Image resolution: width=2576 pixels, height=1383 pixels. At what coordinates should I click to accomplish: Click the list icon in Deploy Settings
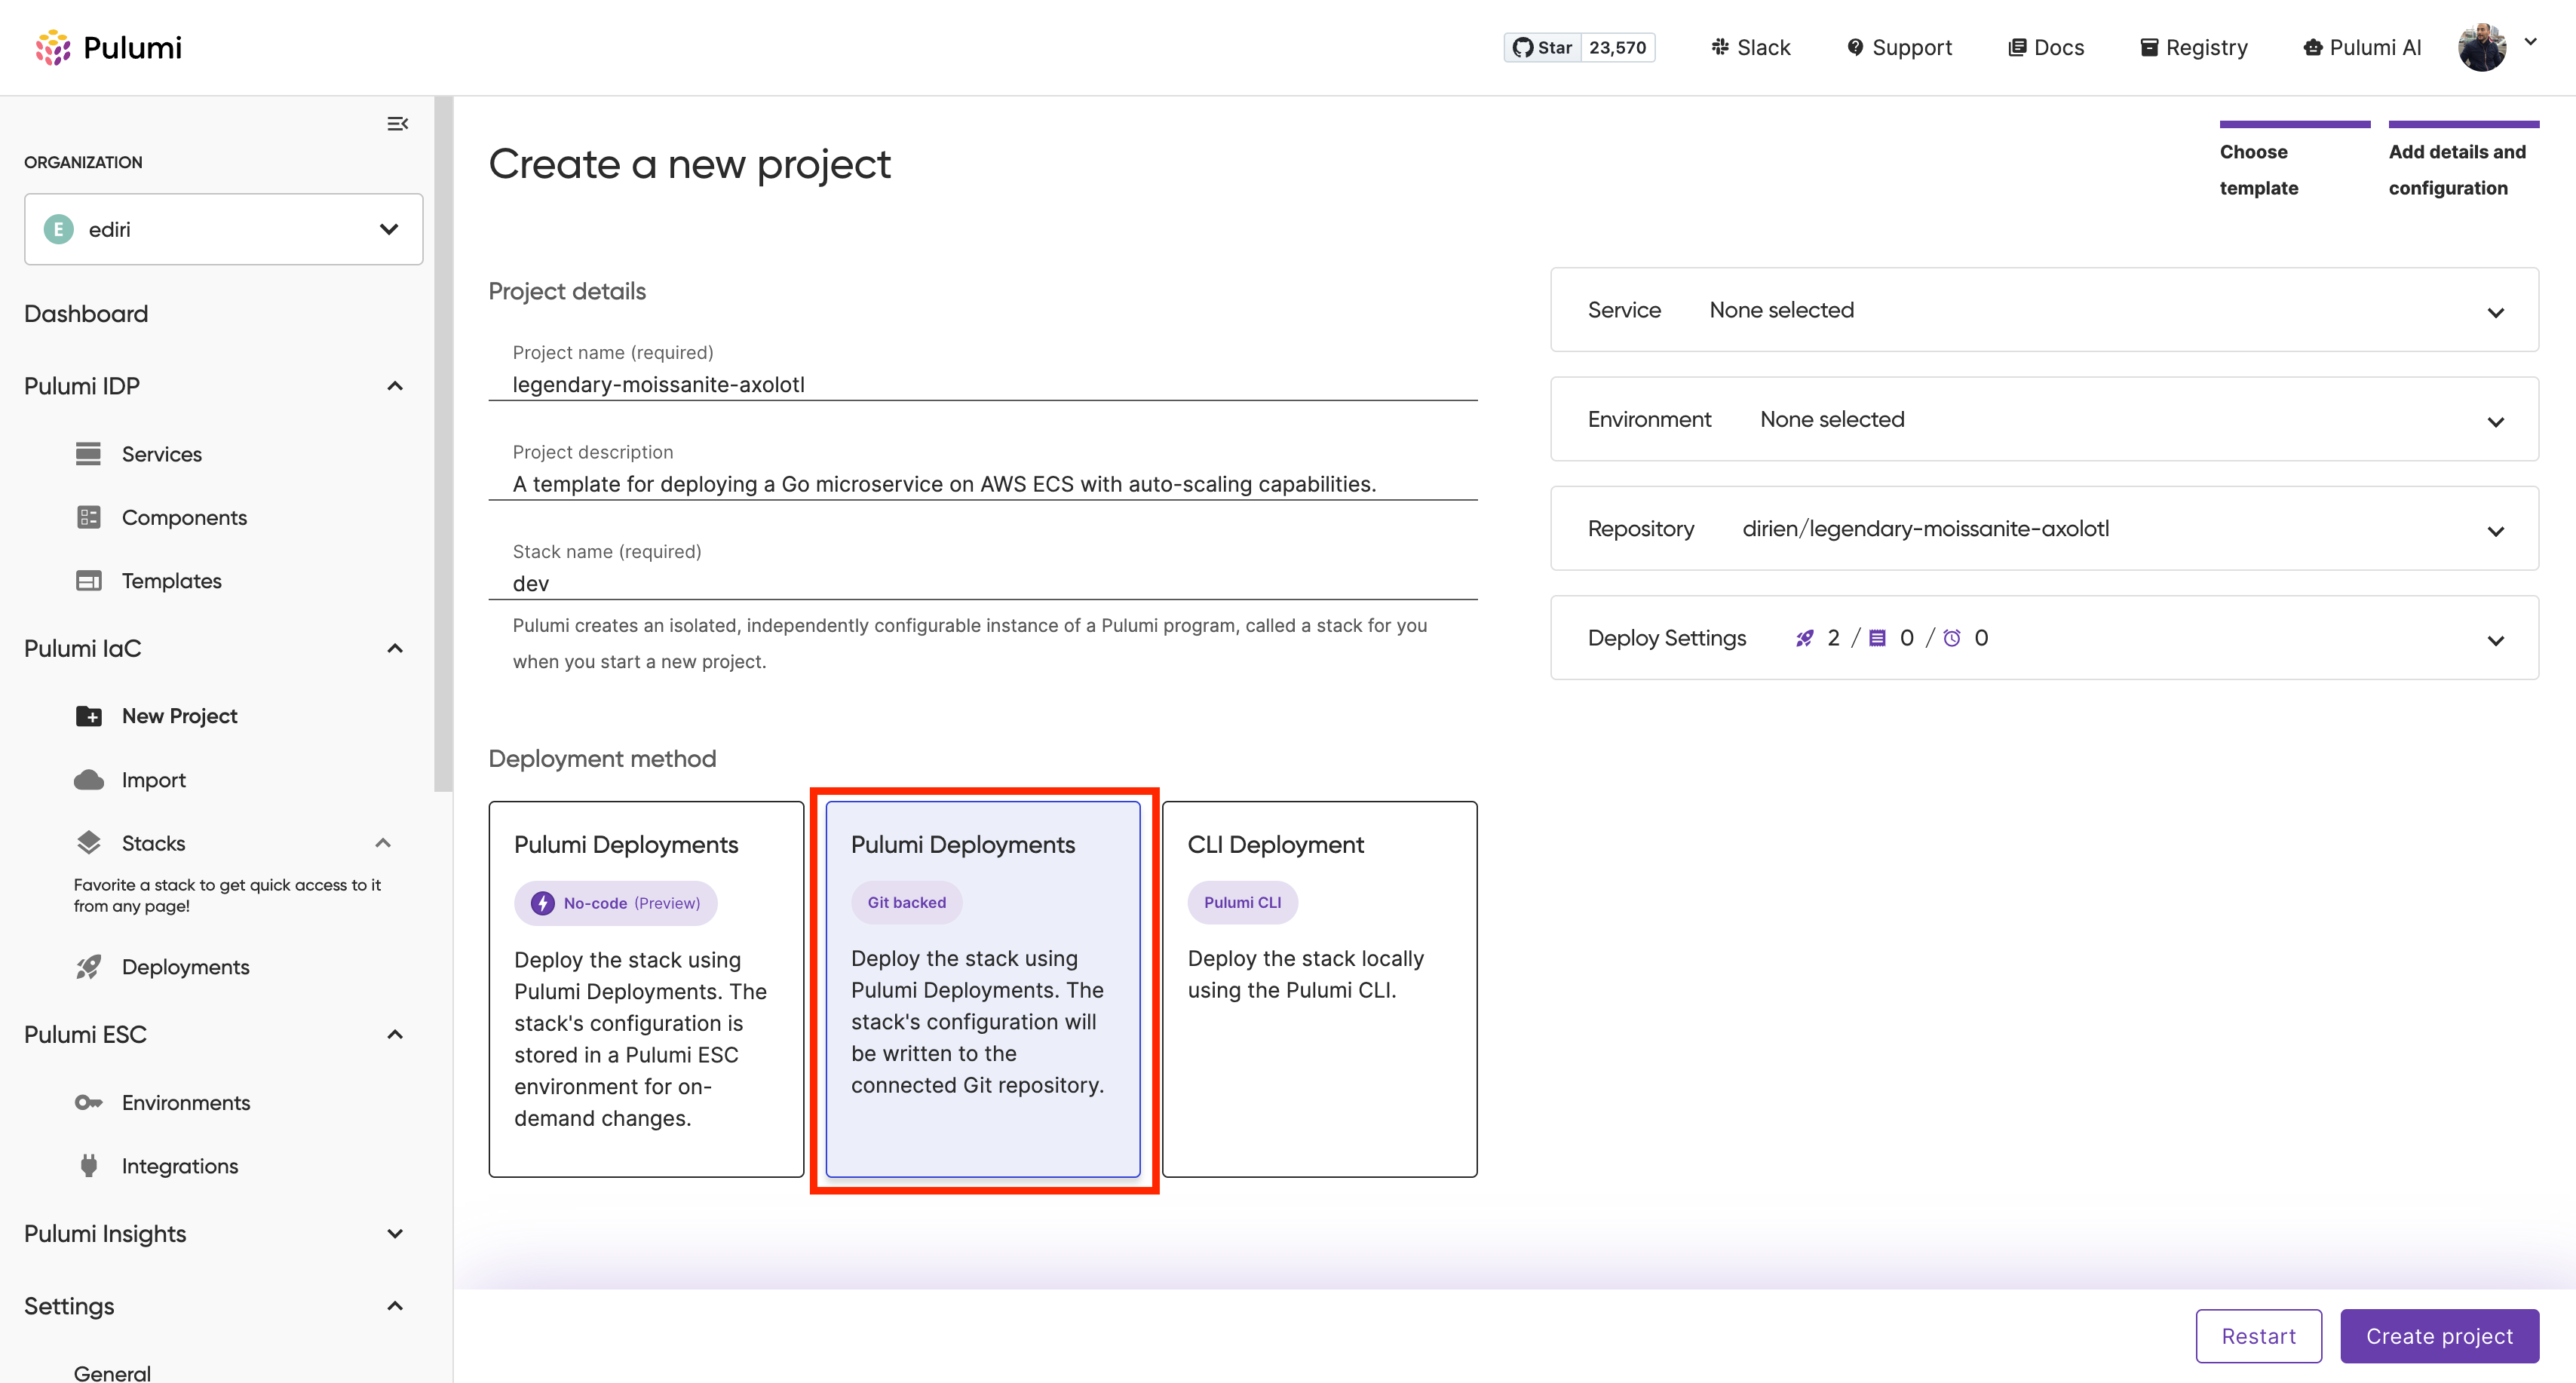1878,638
